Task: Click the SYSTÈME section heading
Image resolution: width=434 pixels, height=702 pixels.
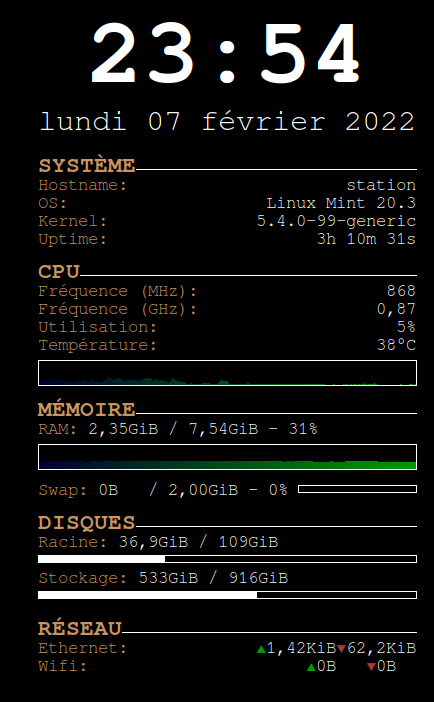Action: point(86,166)
